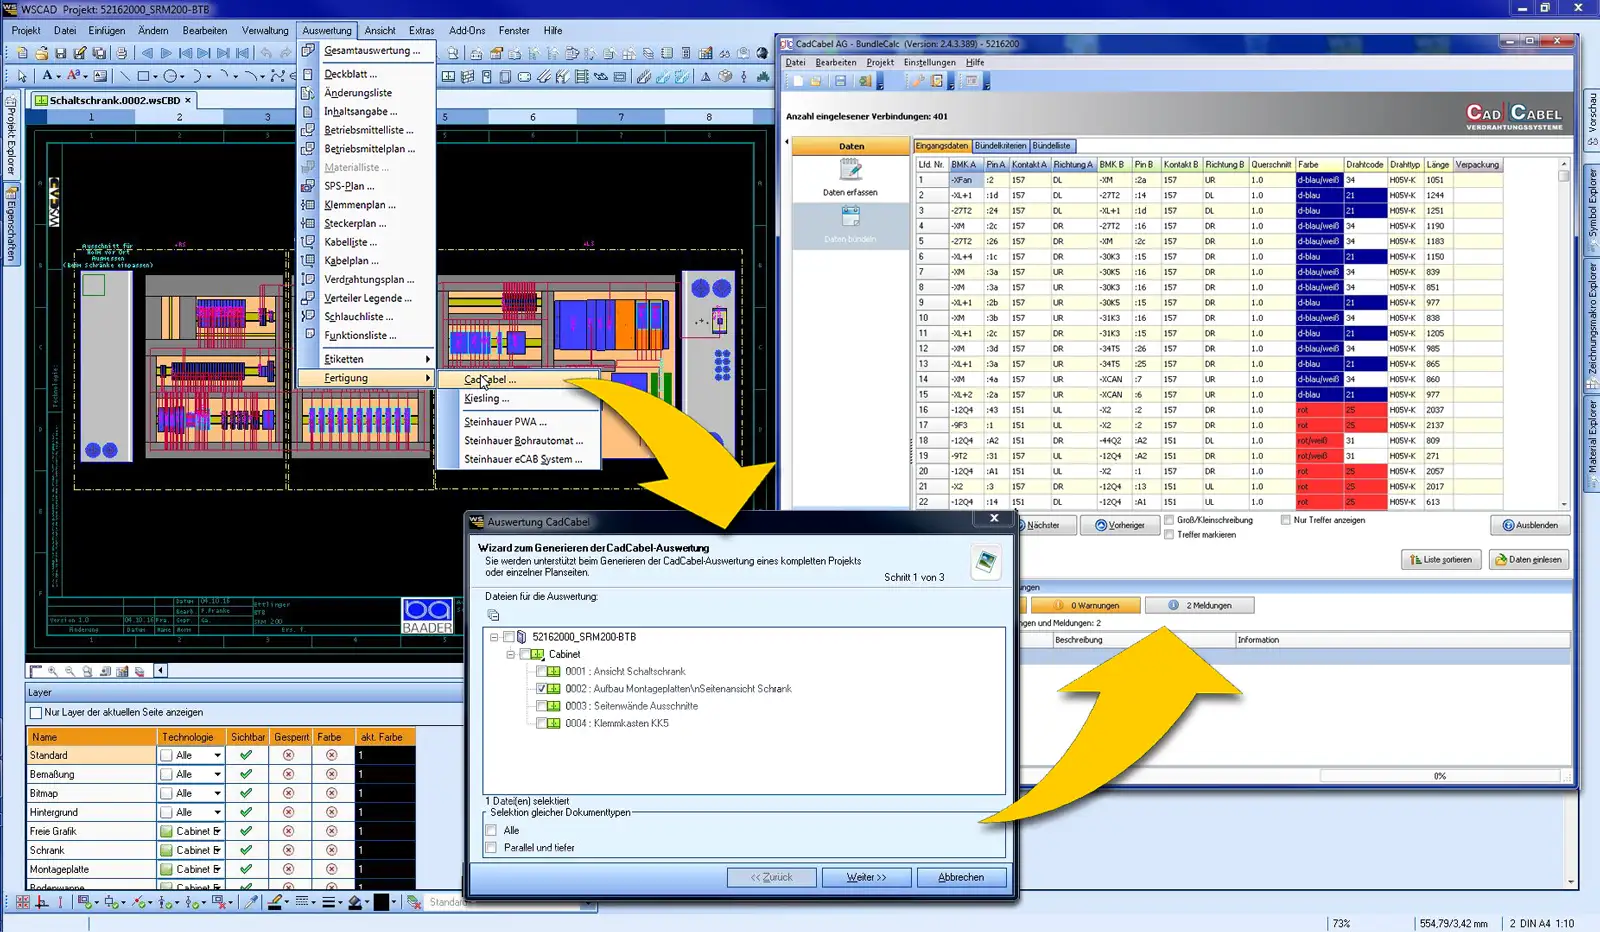Click the New document icon in WSCAD toolbar

pyautogui.click(x=22, y=53)
